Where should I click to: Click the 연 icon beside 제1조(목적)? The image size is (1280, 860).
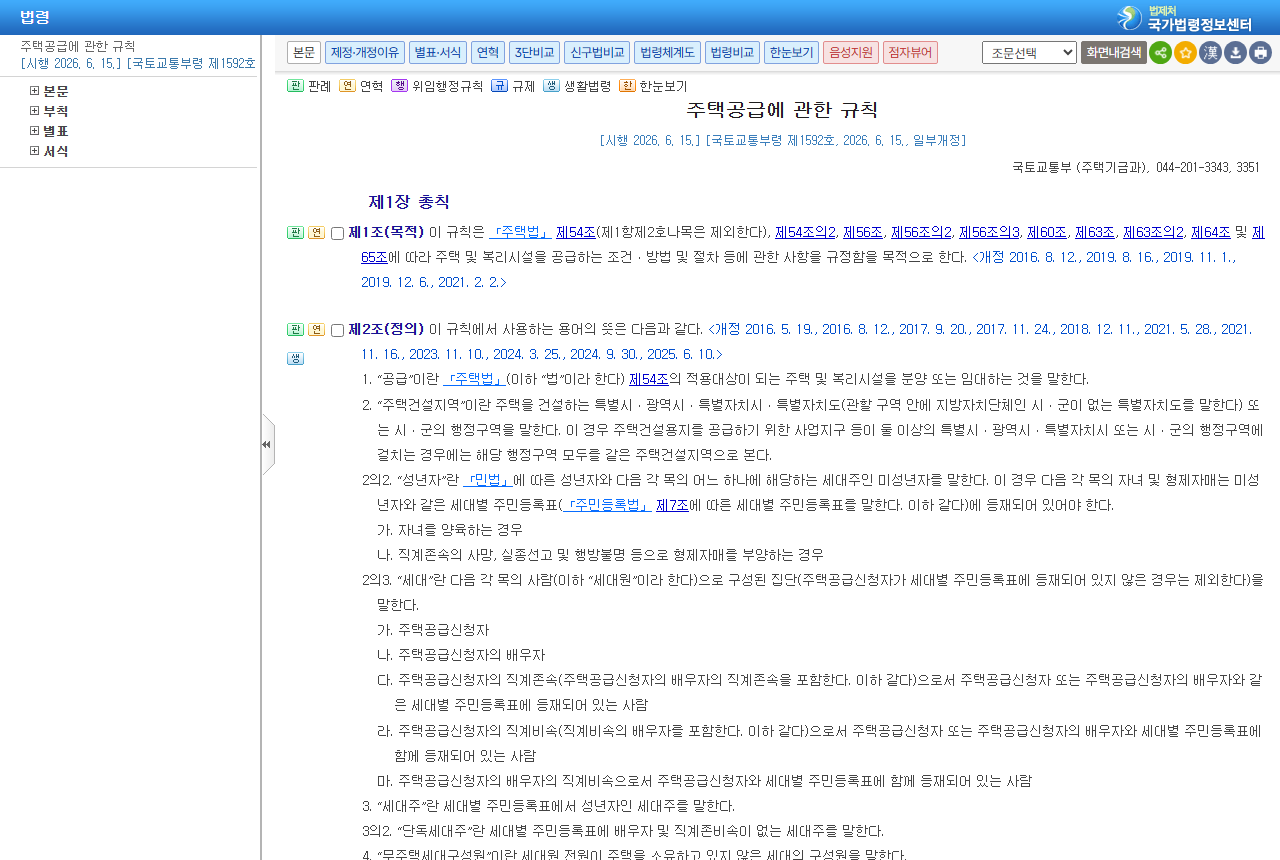pyautogui.click(x=316, y=233)
